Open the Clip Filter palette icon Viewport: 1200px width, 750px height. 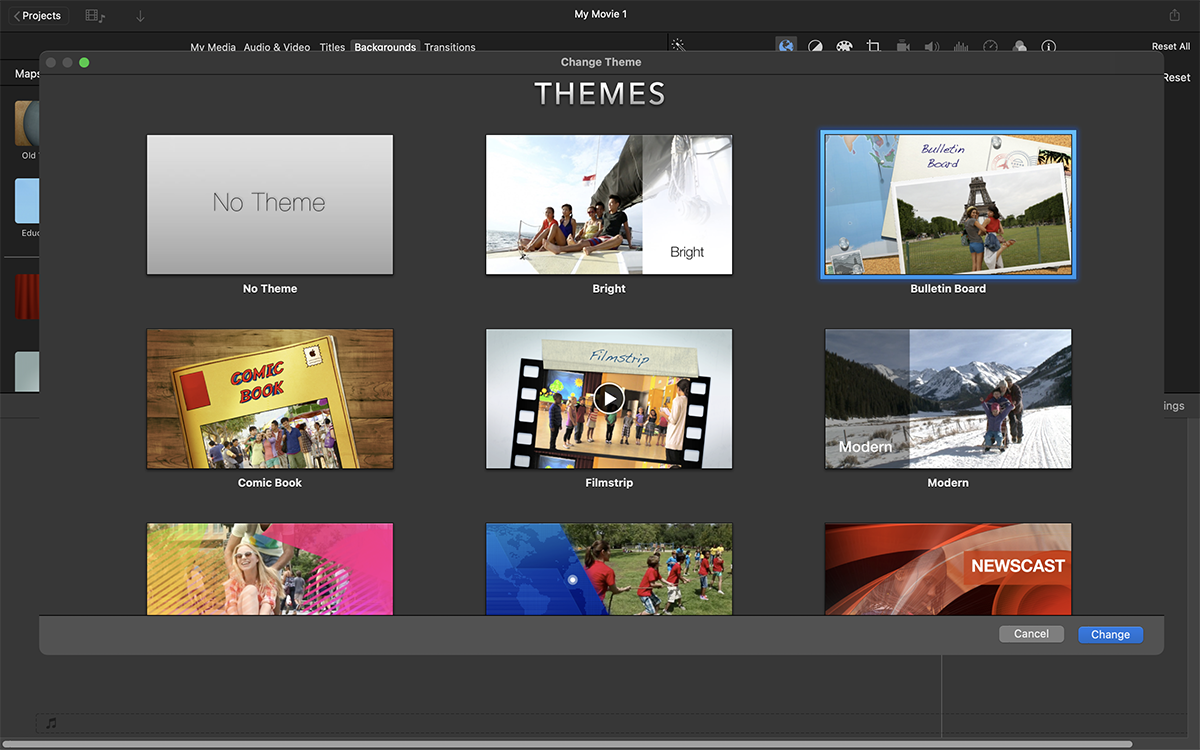845,46
